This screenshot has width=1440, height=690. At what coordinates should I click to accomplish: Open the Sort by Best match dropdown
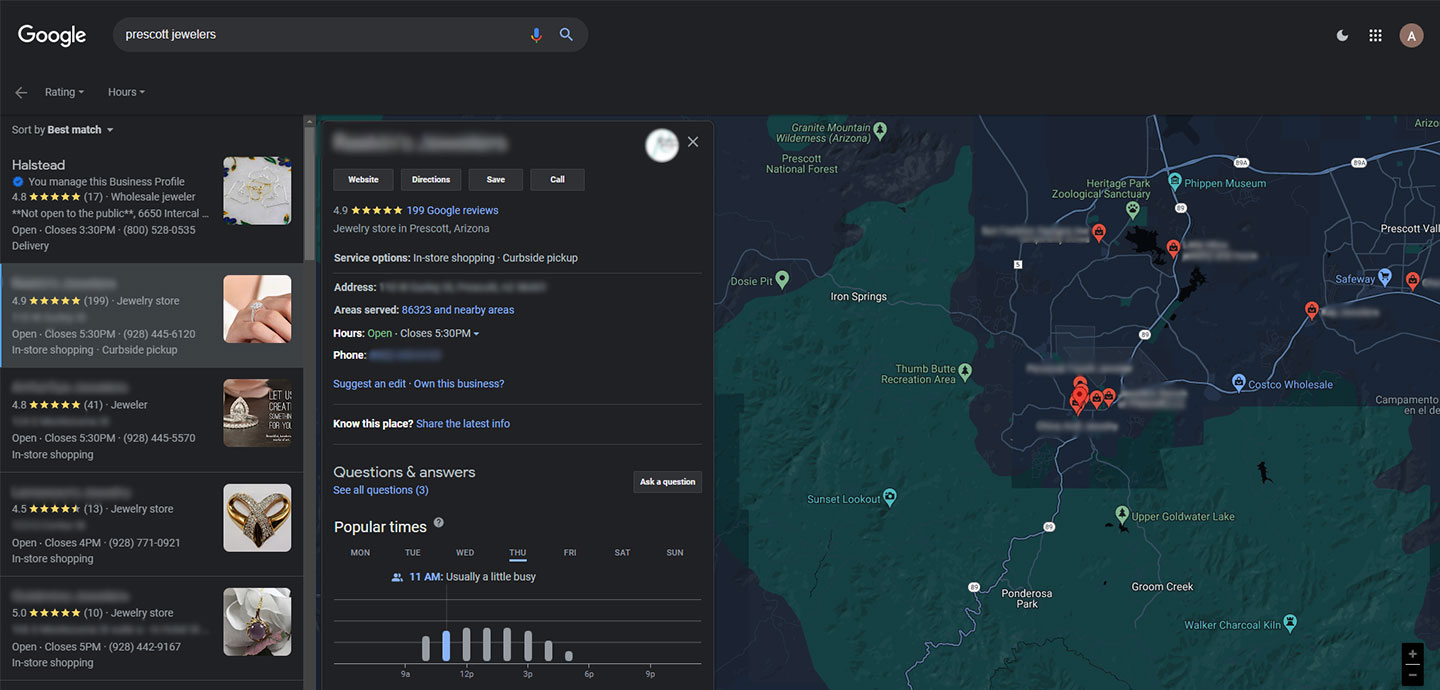(x=63, y=130)
